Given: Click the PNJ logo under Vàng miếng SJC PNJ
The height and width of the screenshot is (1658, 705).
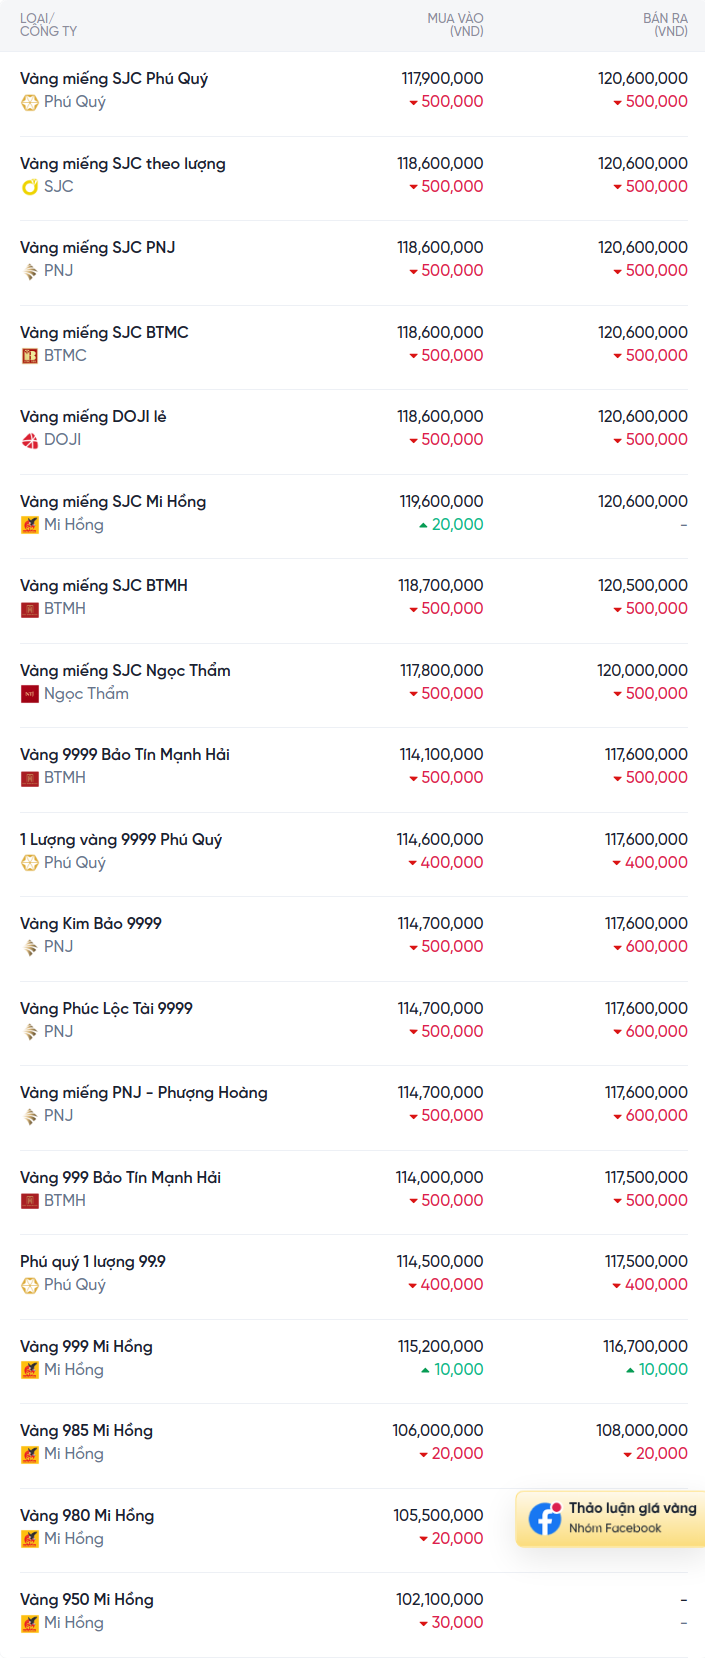Looking at the screenshot, I should pyautogui.click(x=30, y=271).
